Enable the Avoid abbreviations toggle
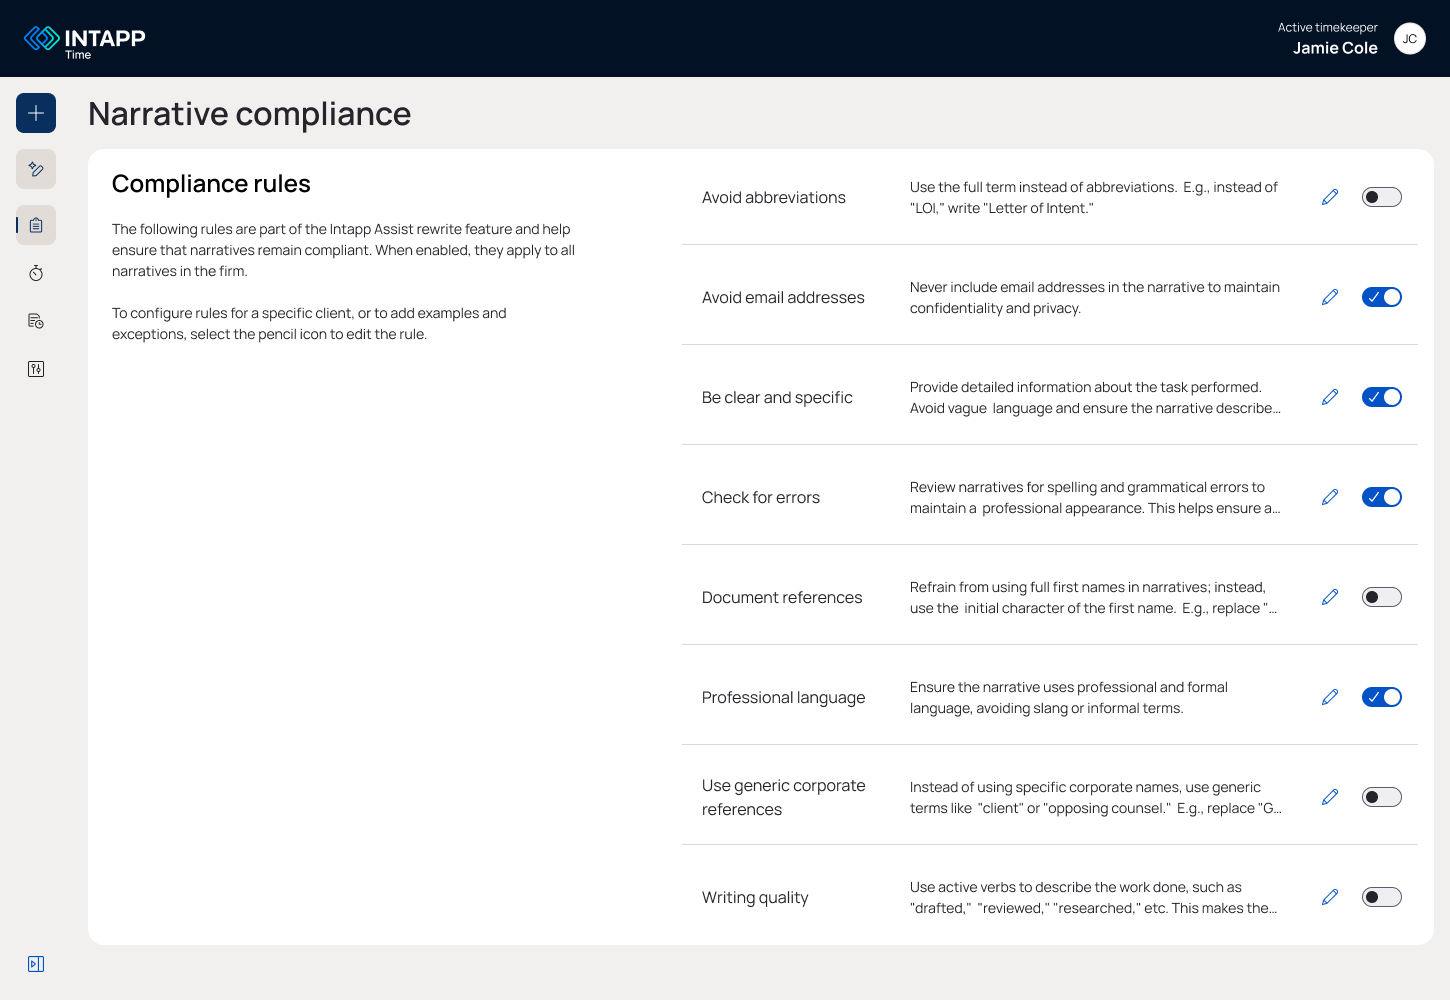The width and height of the screenshot is (1450, 1000). pos(1382,197)
